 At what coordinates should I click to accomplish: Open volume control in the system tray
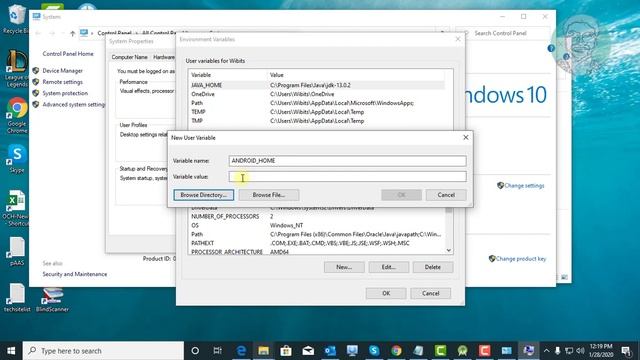click(580, 351)
